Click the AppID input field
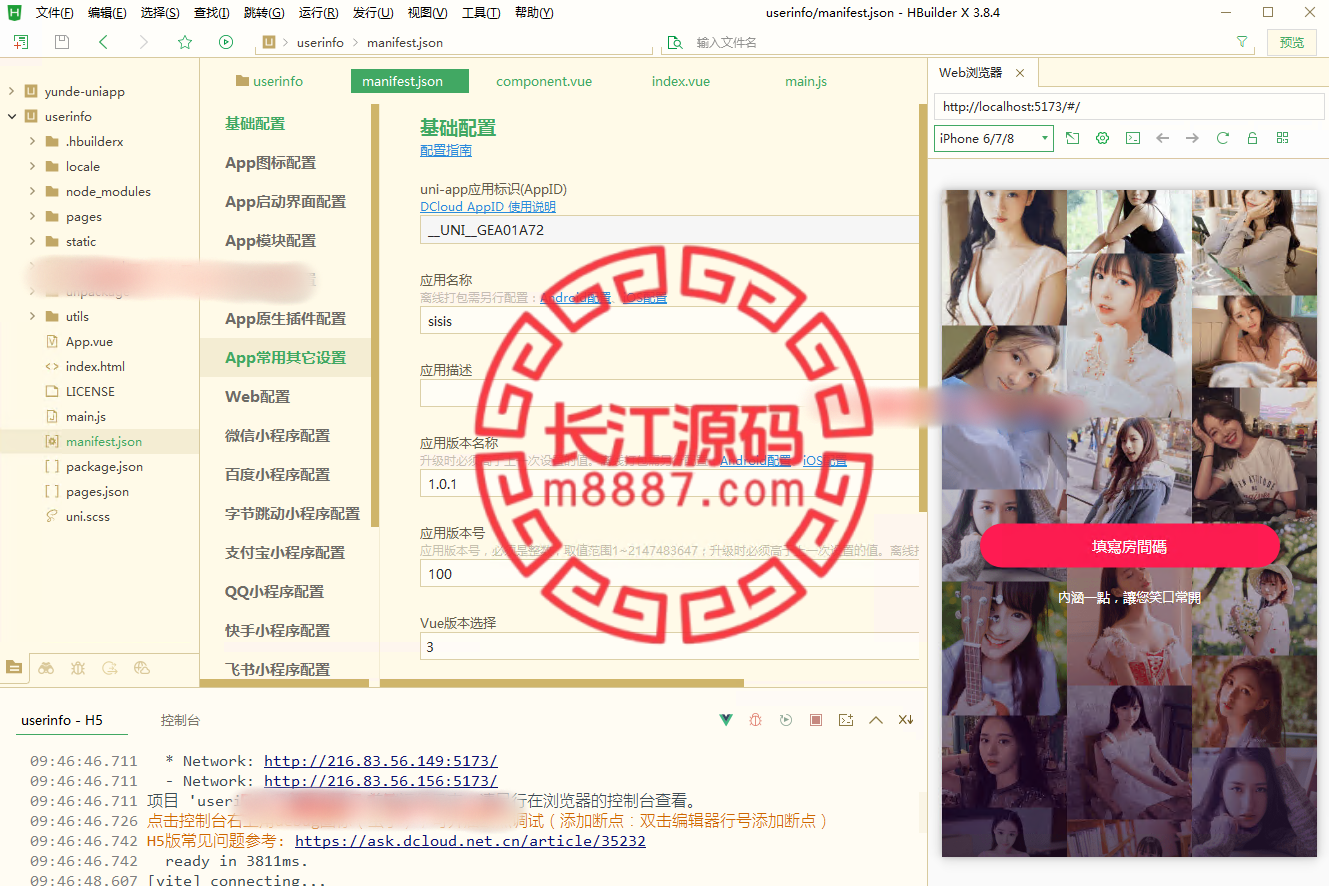This screenshot has height=886, width=1329. (669, 229)
